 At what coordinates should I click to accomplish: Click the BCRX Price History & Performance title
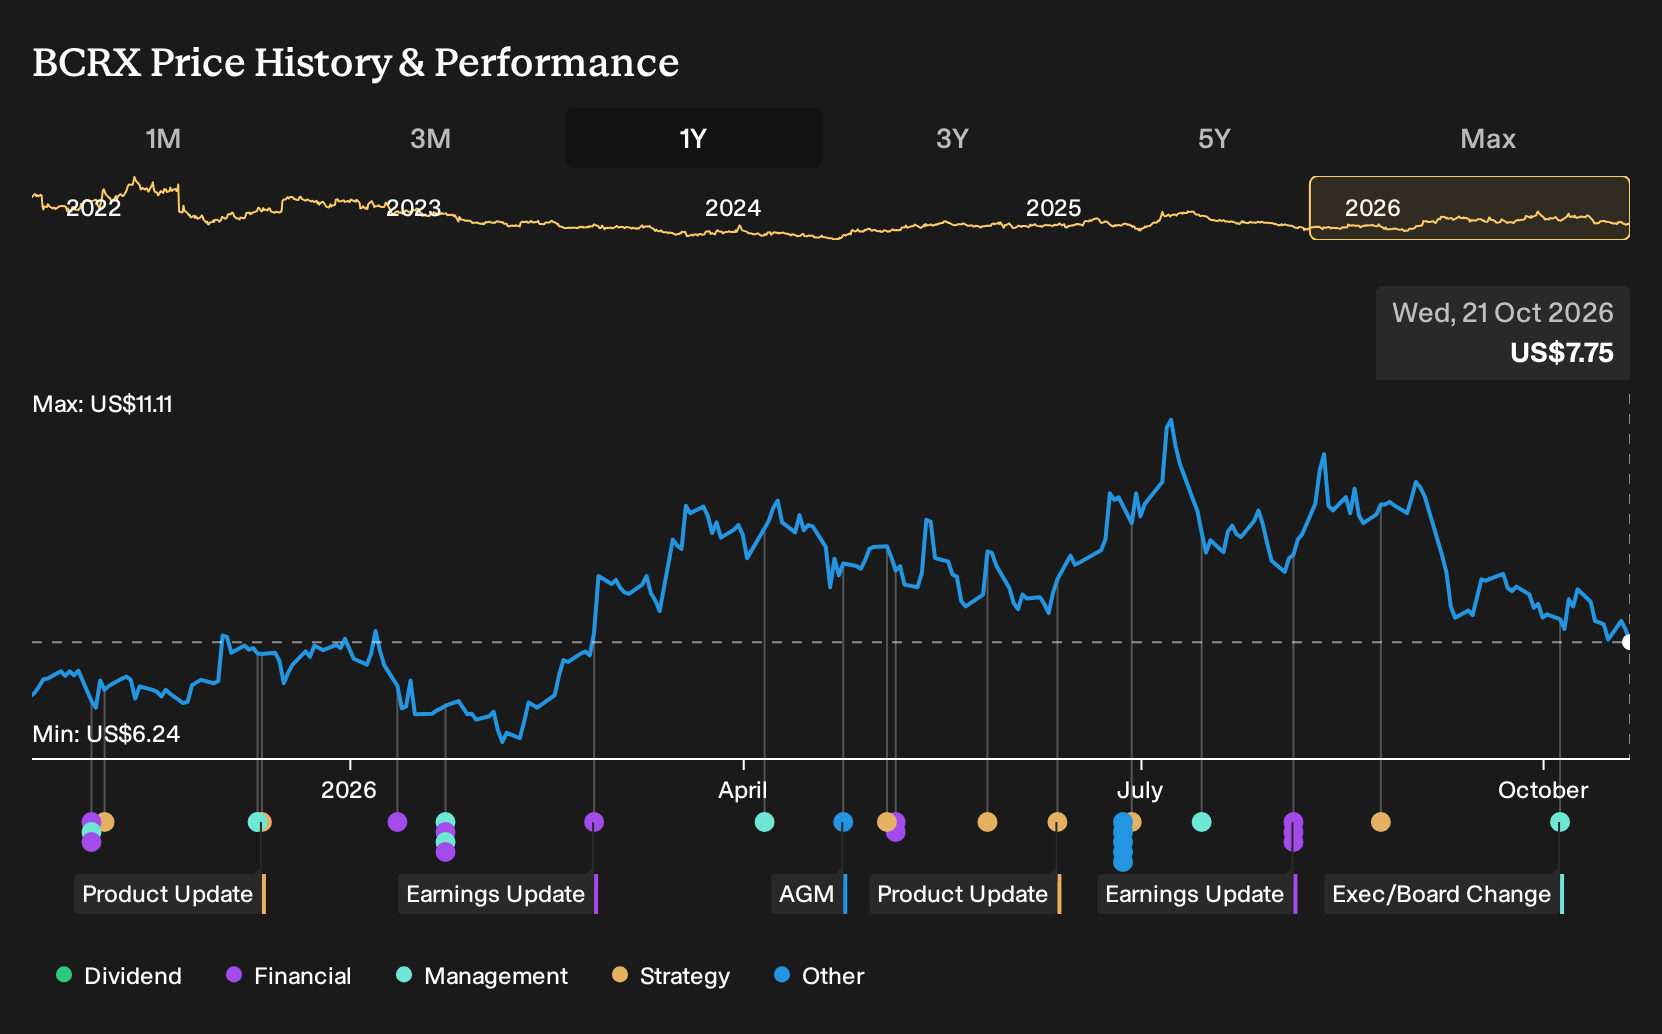click(356, 62)
